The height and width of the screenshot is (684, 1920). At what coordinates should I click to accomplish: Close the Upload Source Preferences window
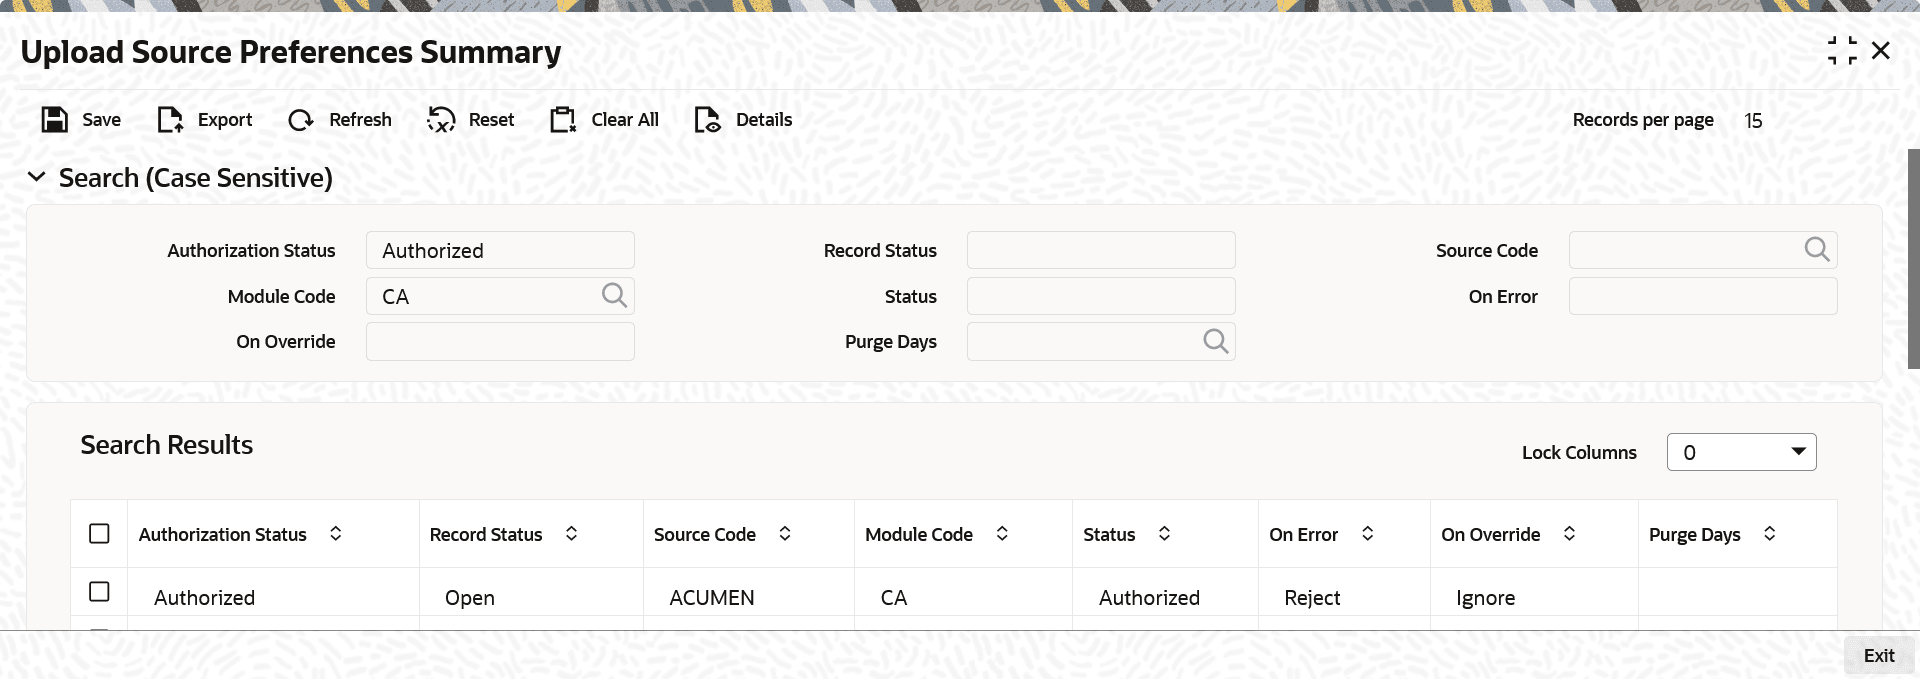[1880, 51]
